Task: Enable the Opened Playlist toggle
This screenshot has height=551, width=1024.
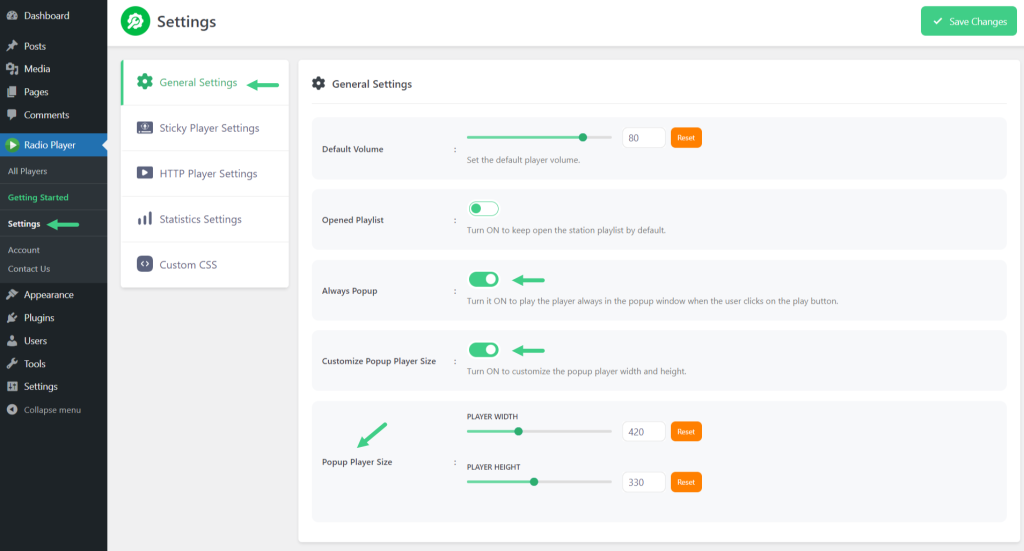Action: [483, 209]
